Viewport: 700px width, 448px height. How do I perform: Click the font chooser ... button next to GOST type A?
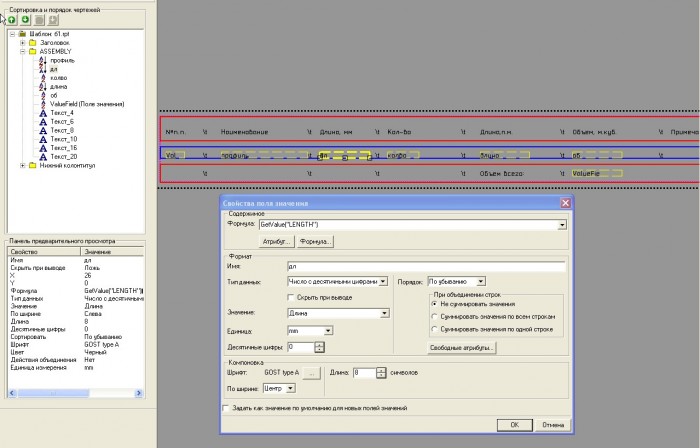pyautogui.click(x=312, y=373)
